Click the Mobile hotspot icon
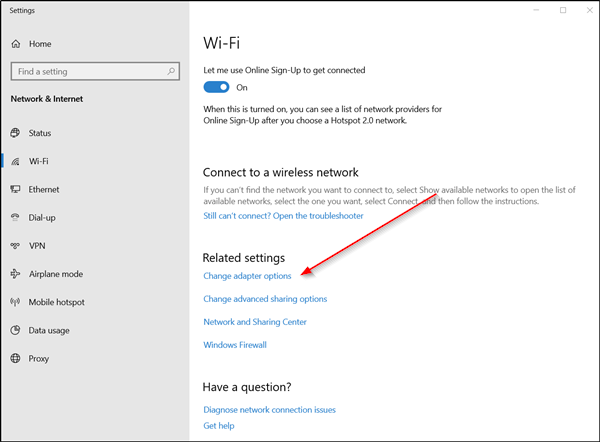This screenshot has height=442, width=600. [16, 302]
